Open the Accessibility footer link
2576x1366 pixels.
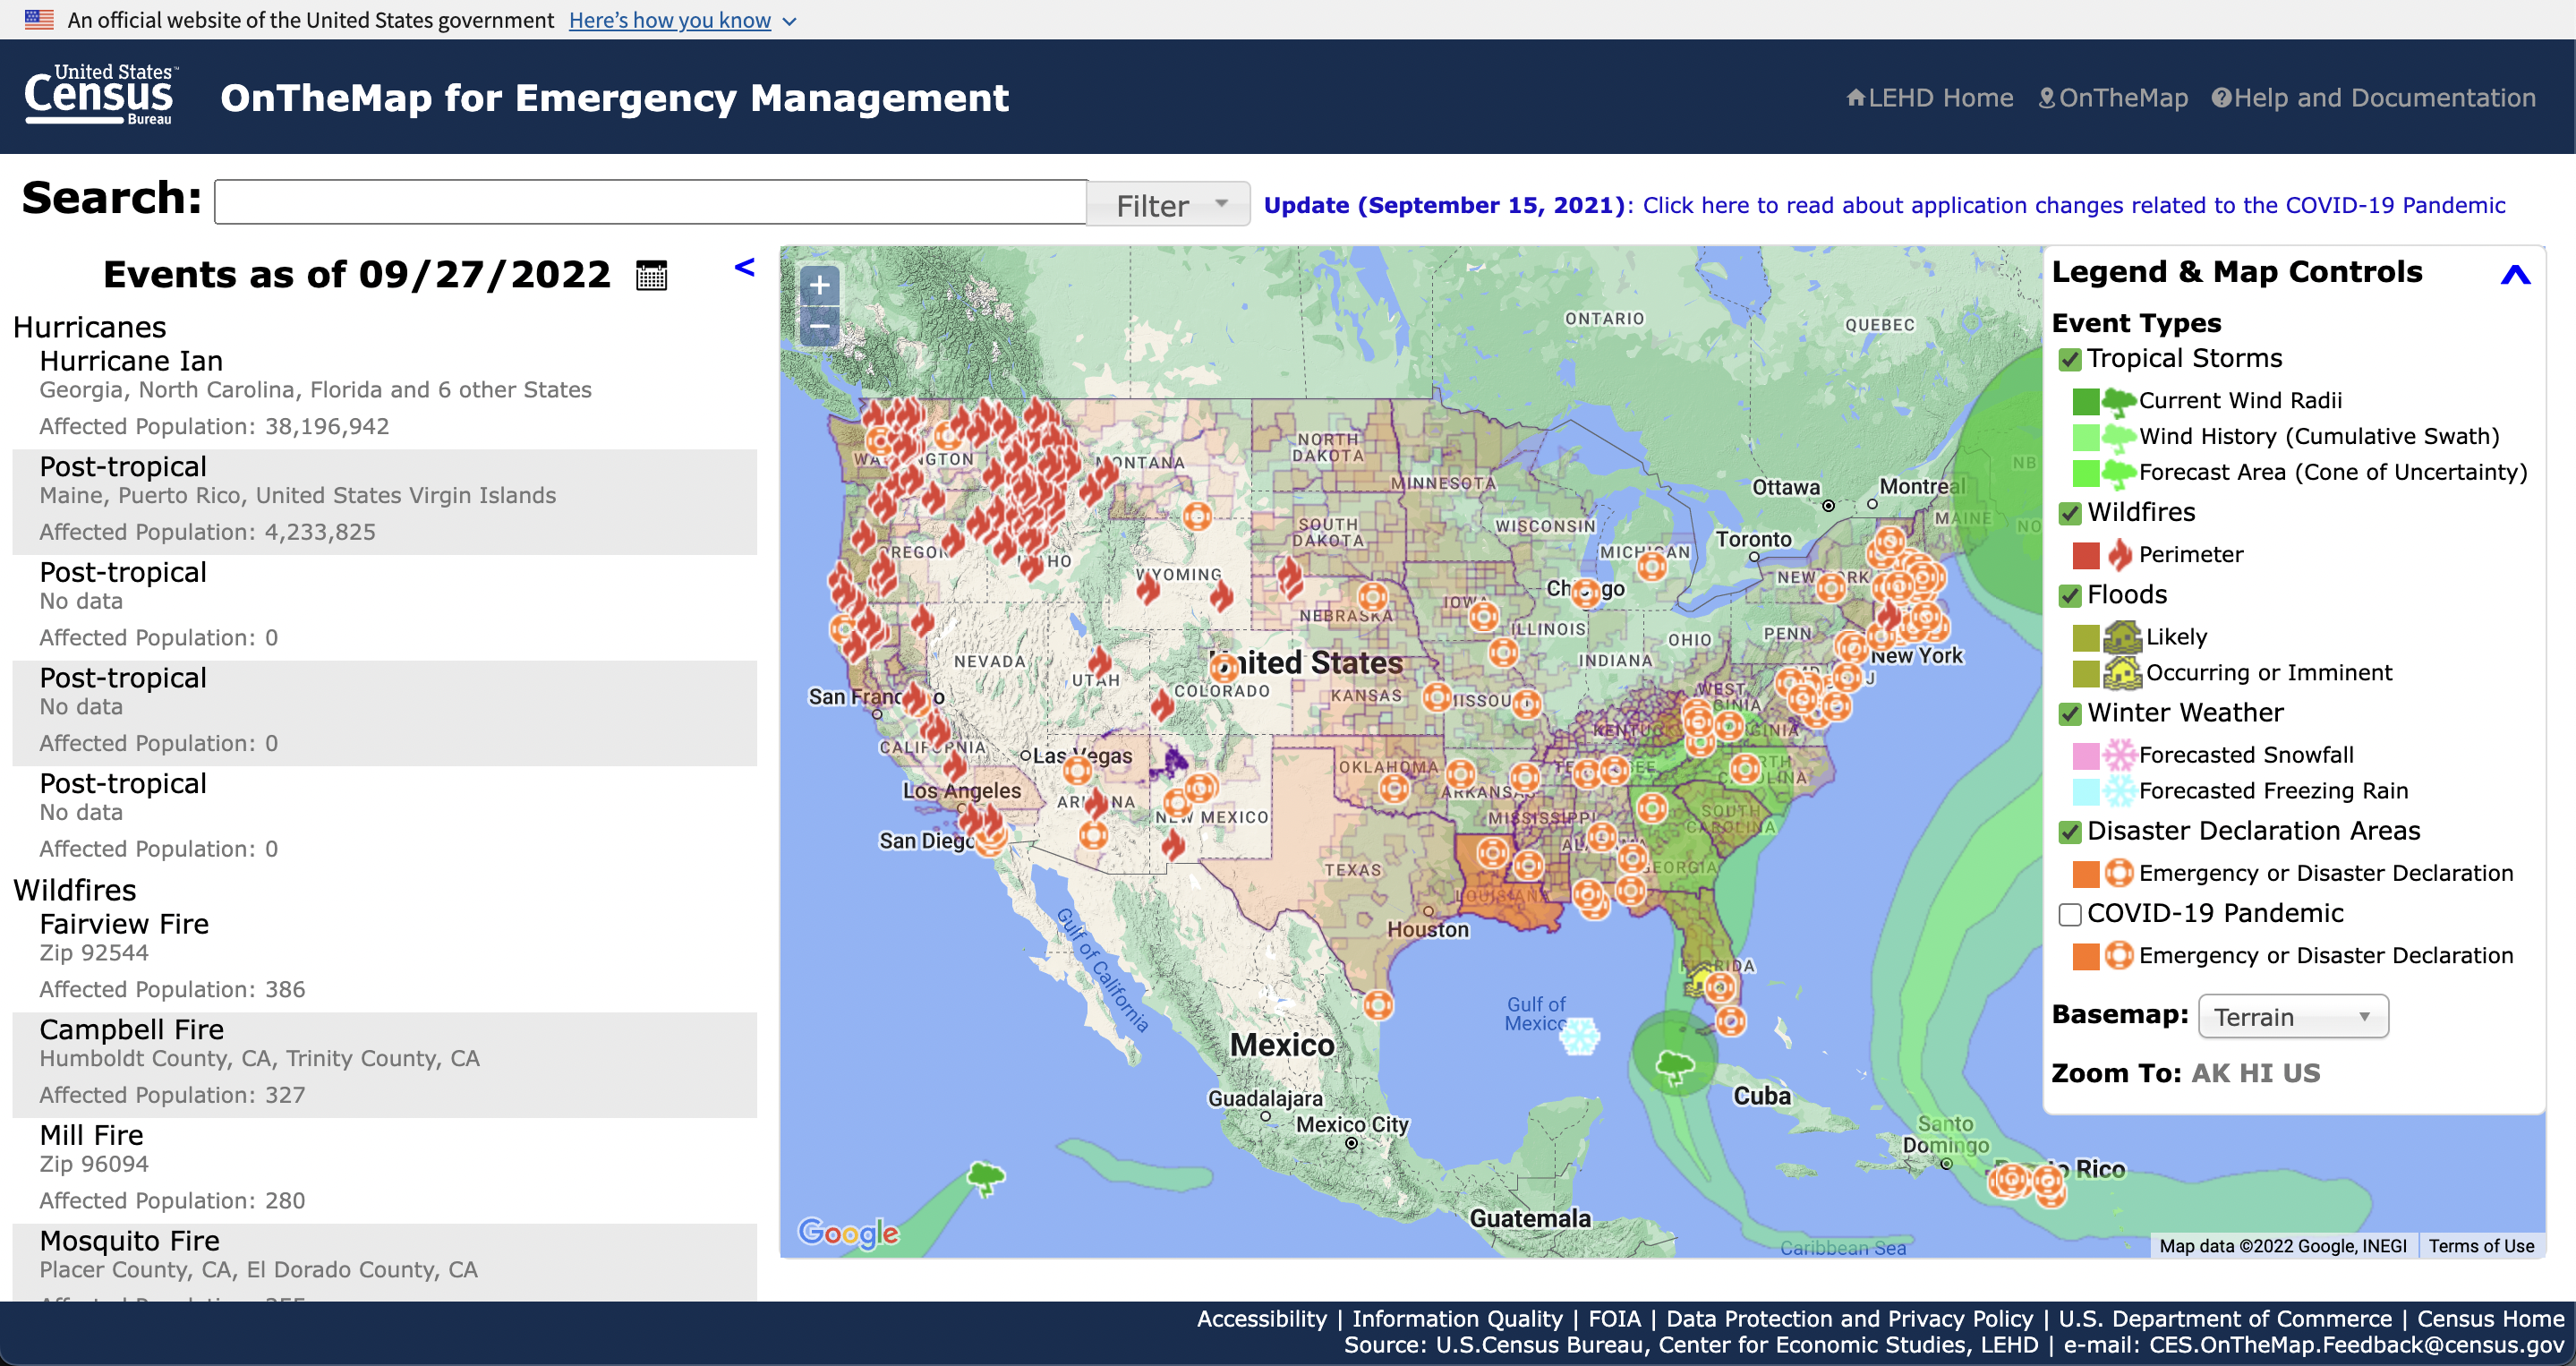pos(1262,1318)
